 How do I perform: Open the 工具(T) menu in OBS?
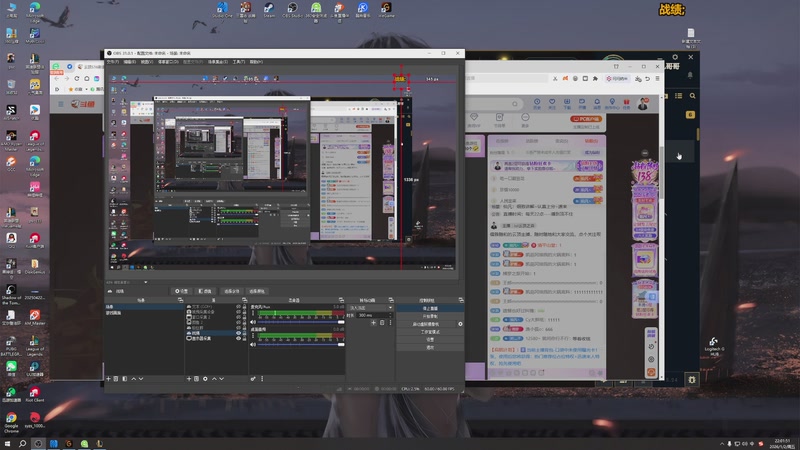pos(239,62)
